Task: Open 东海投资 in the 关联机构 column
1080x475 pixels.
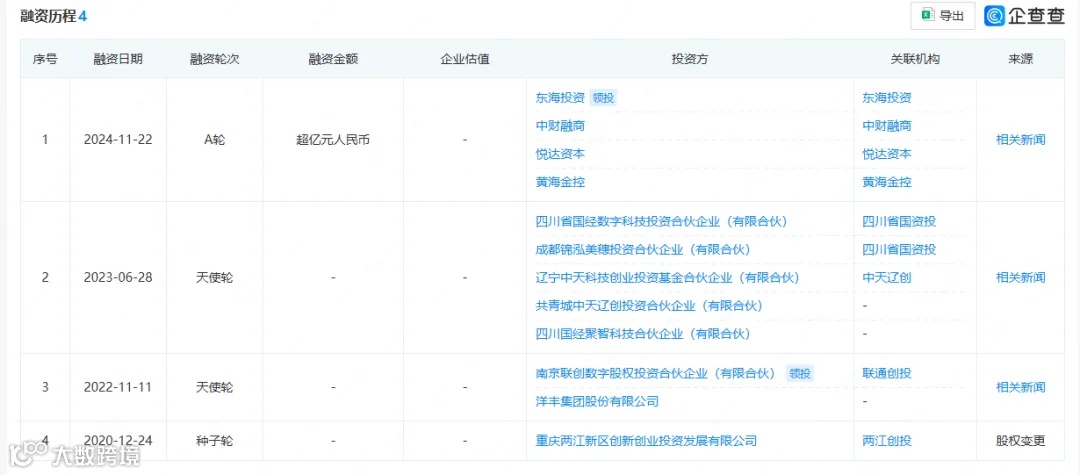Action: point(886,98)
